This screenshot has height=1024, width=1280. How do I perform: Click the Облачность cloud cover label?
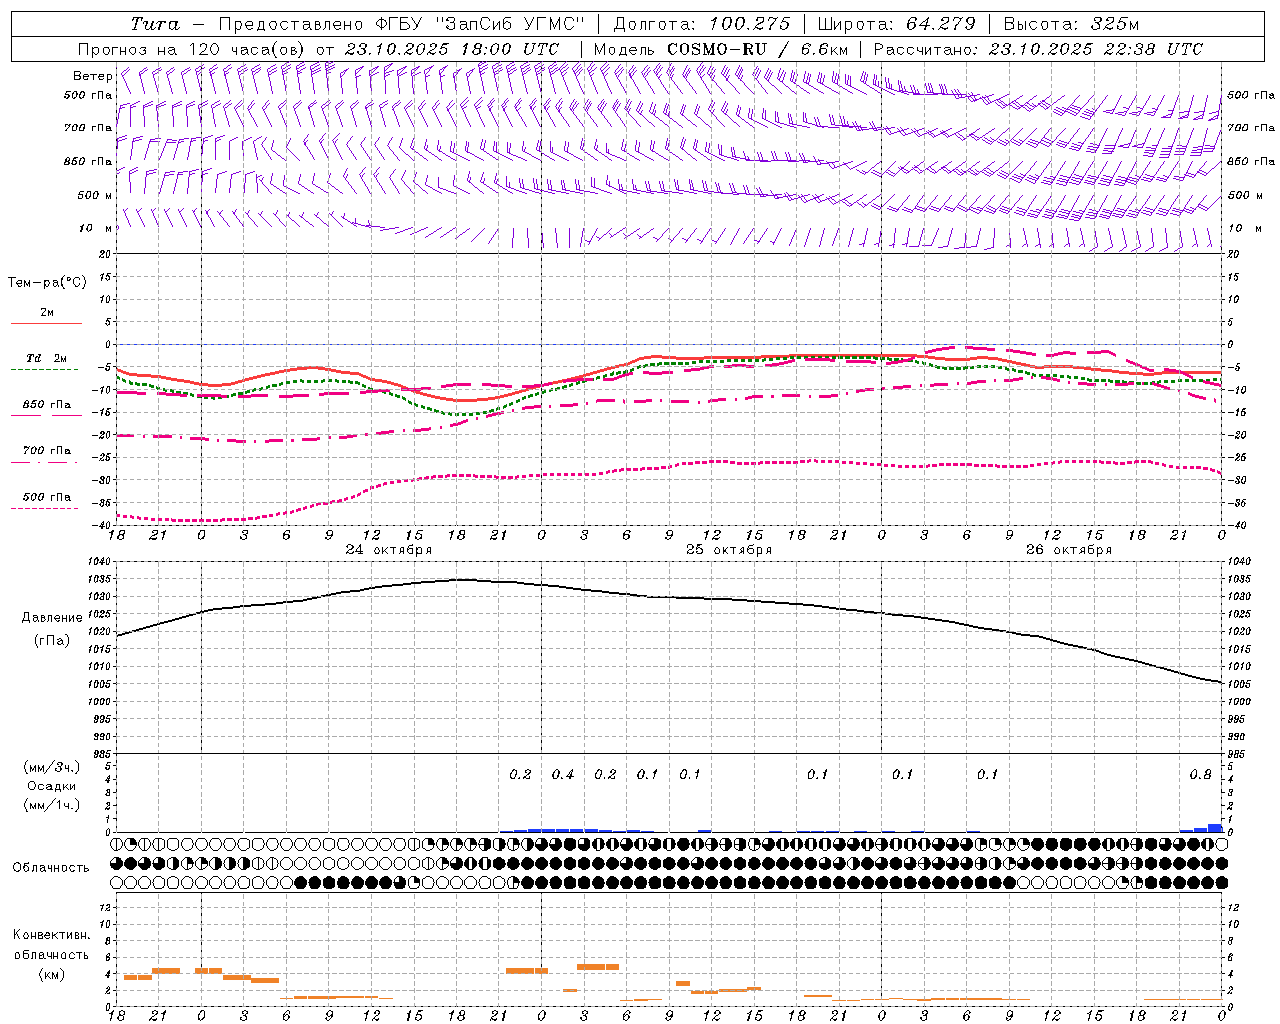point(51,868)
